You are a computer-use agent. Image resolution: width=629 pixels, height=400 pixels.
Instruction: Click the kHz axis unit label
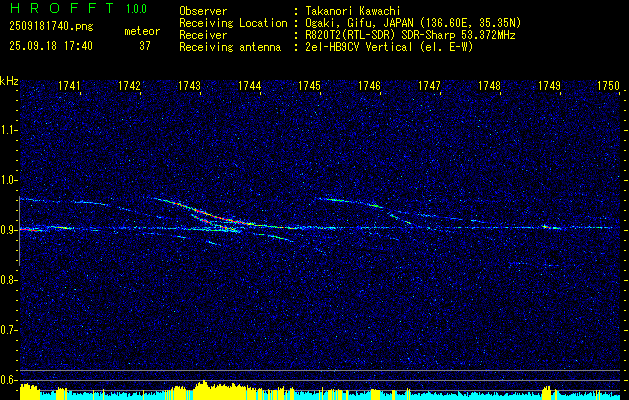(9, 81)
